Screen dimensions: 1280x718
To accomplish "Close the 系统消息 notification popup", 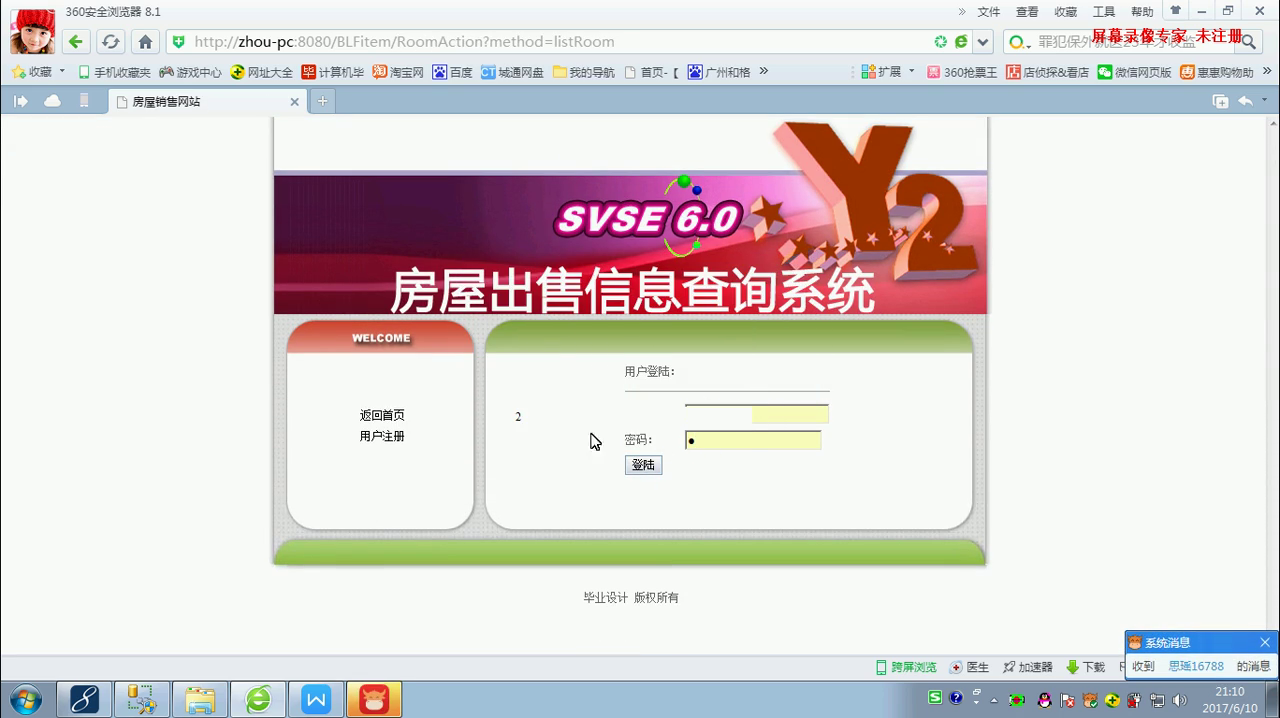I will pyautogui.click(x=1265, y=642).
